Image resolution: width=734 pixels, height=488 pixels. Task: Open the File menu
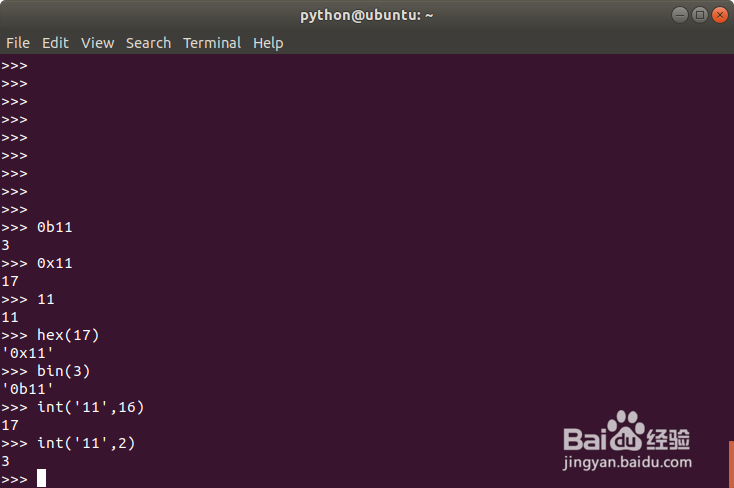pos(18,43)
